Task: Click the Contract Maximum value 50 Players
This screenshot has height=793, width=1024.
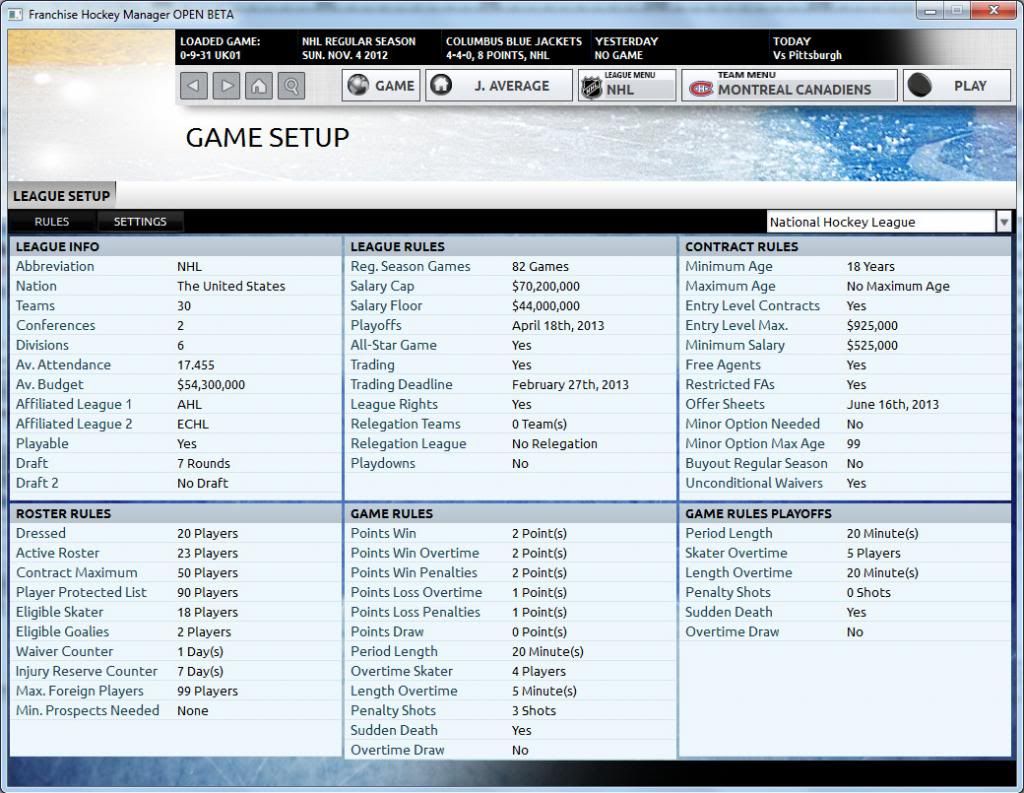Action: tap(208, 573)
